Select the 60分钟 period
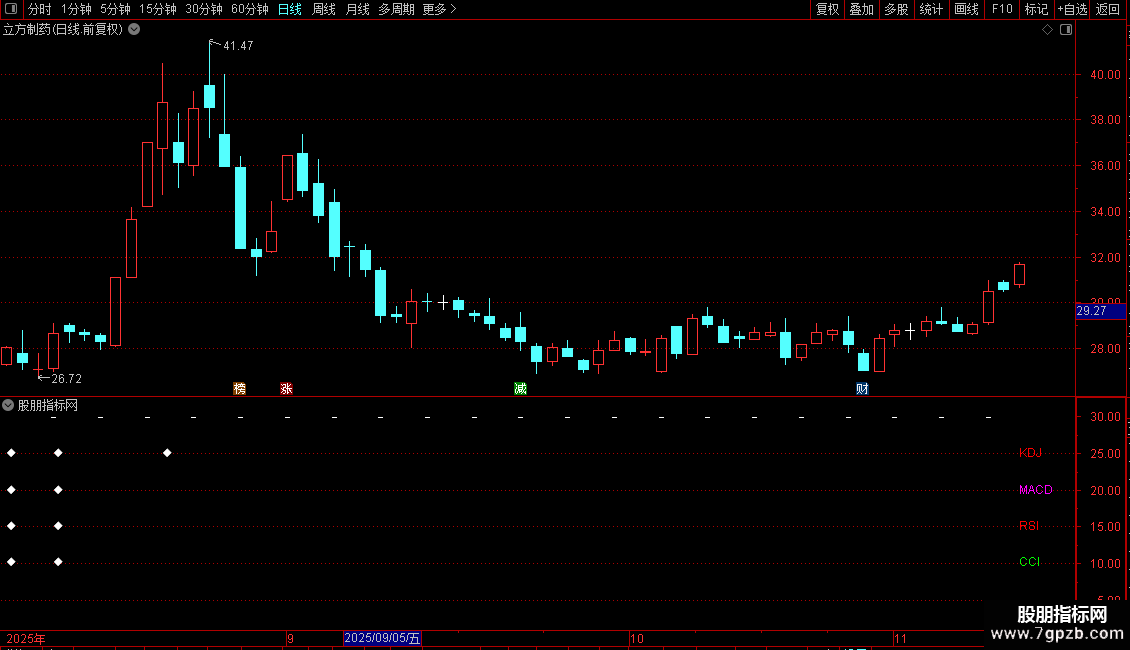This screenshot has height=650, width=1130. pos(249,9)
